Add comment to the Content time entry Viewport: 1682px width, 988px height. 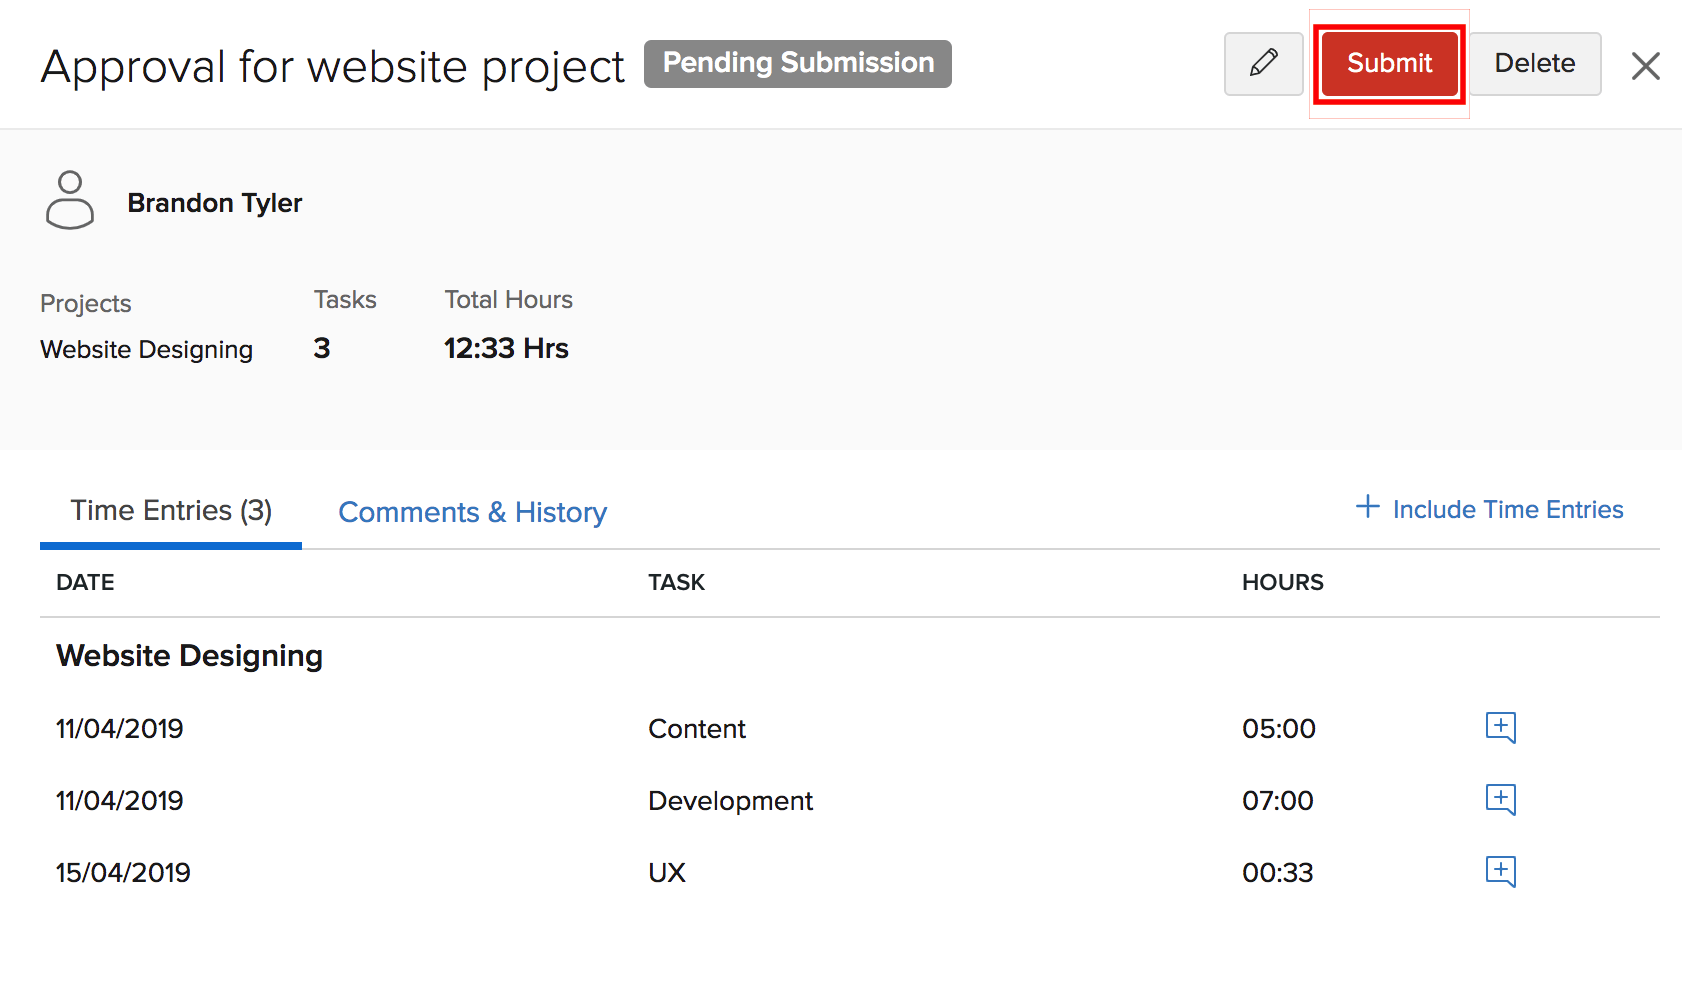1500,727
